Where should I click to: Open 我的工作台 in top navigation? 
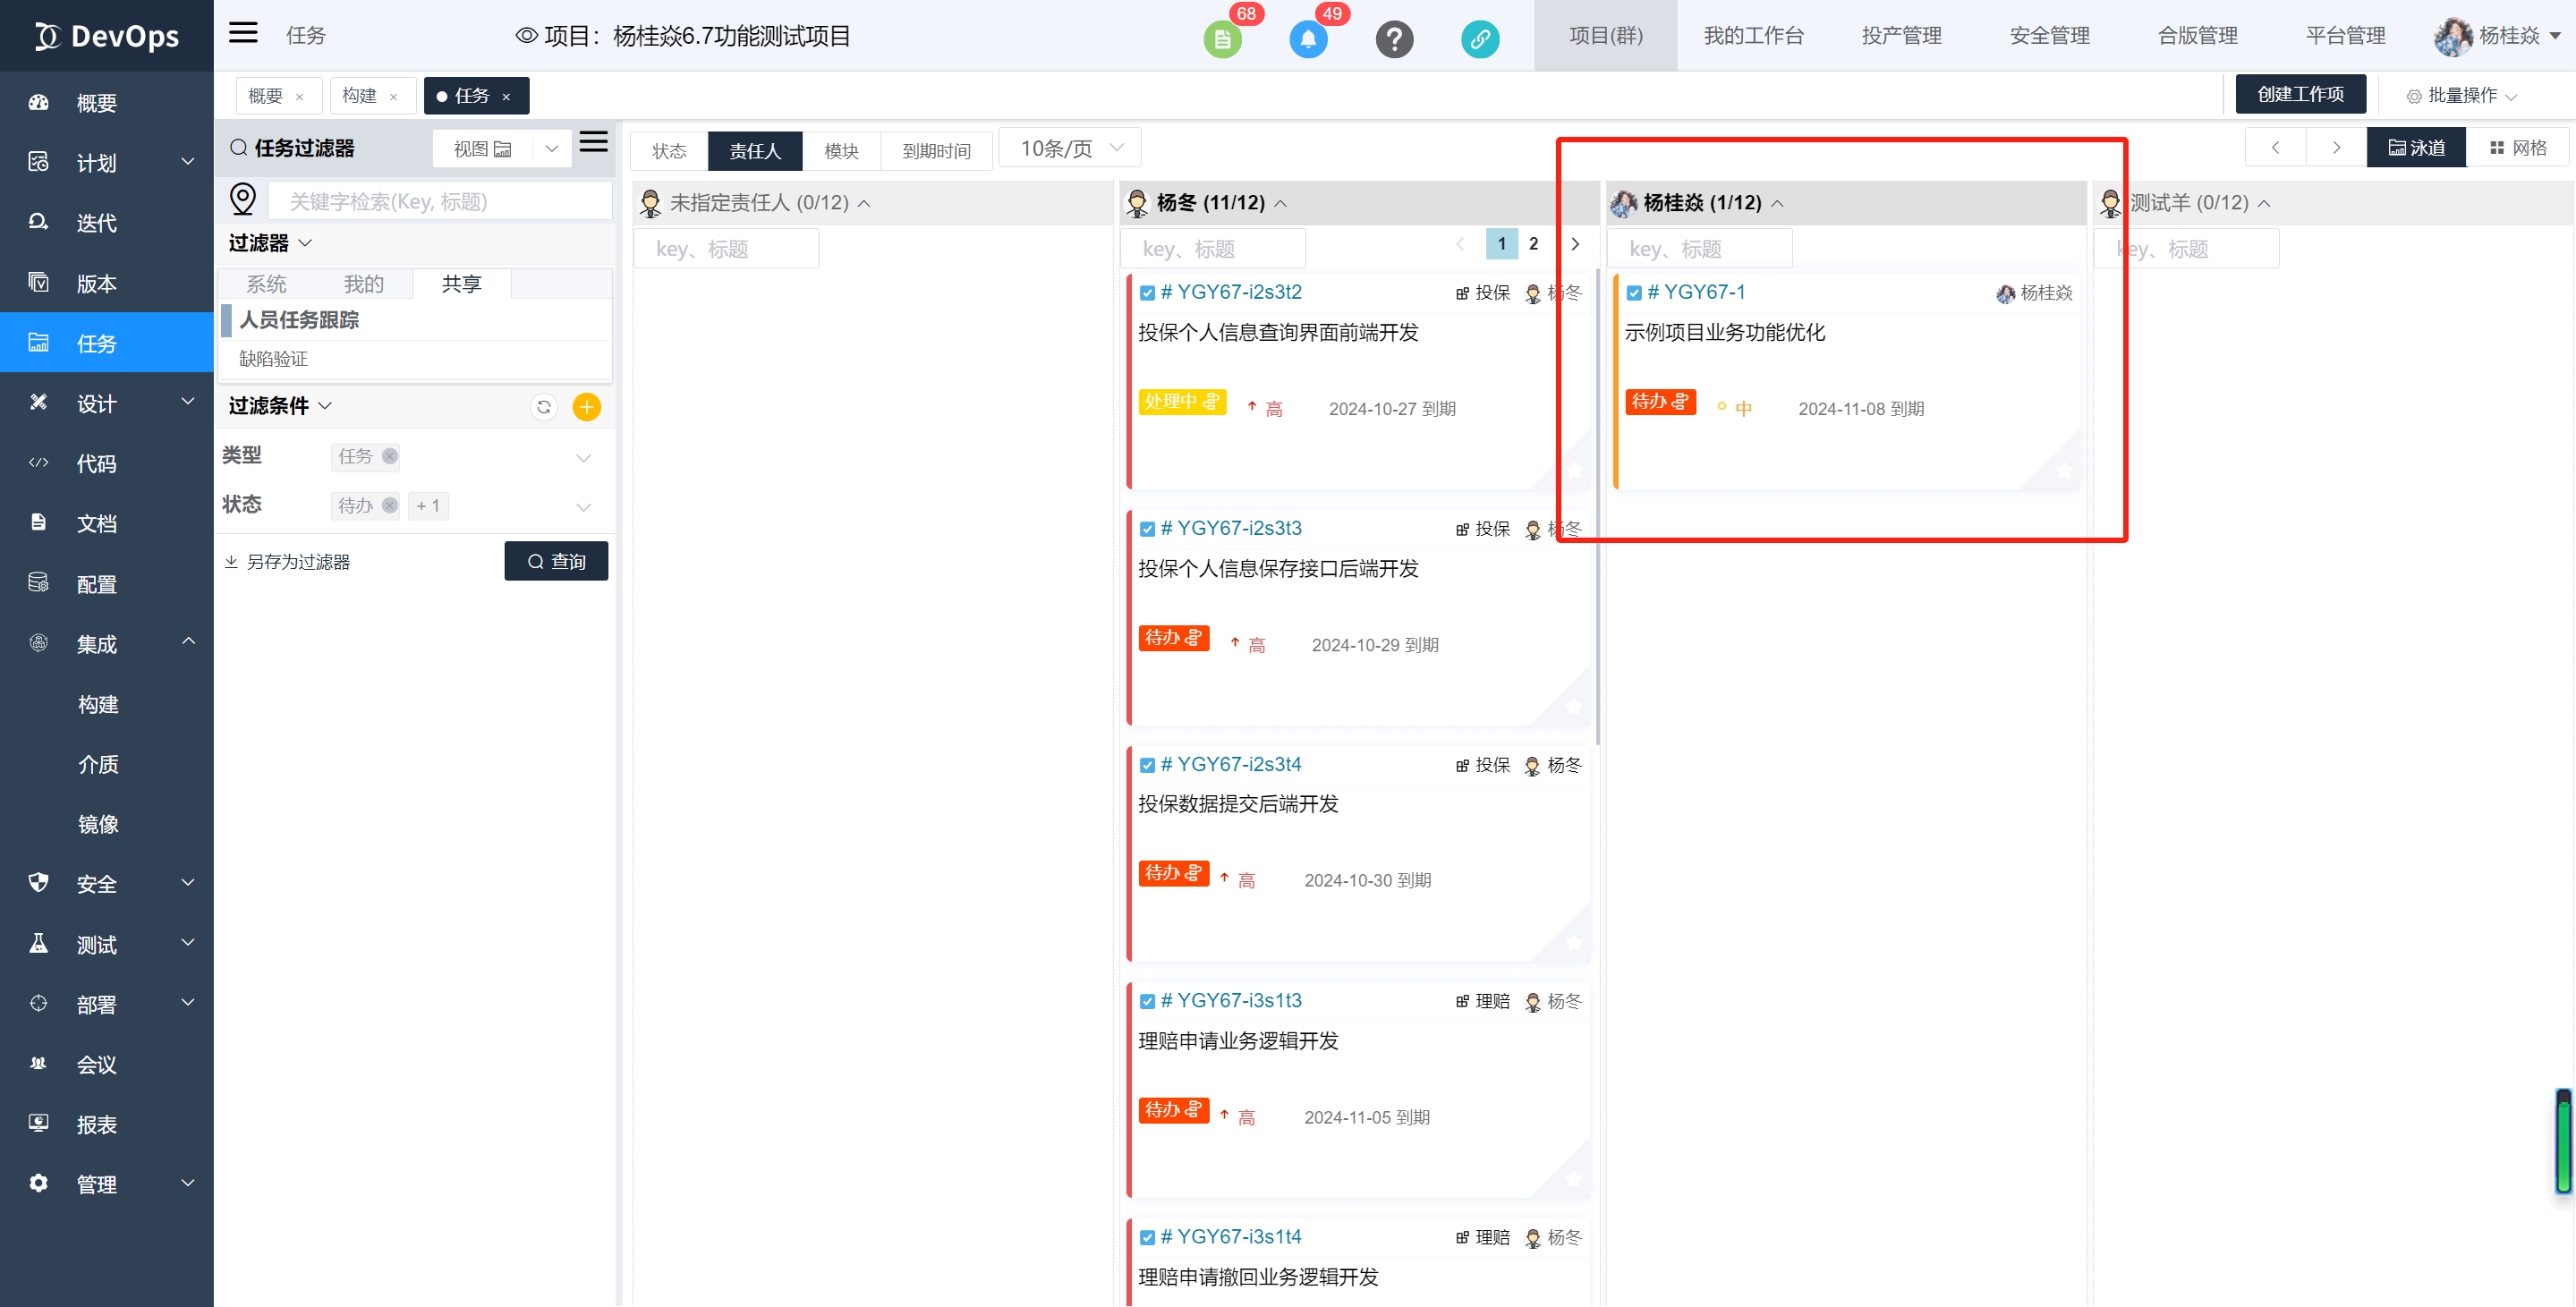tap(1753, 36)
